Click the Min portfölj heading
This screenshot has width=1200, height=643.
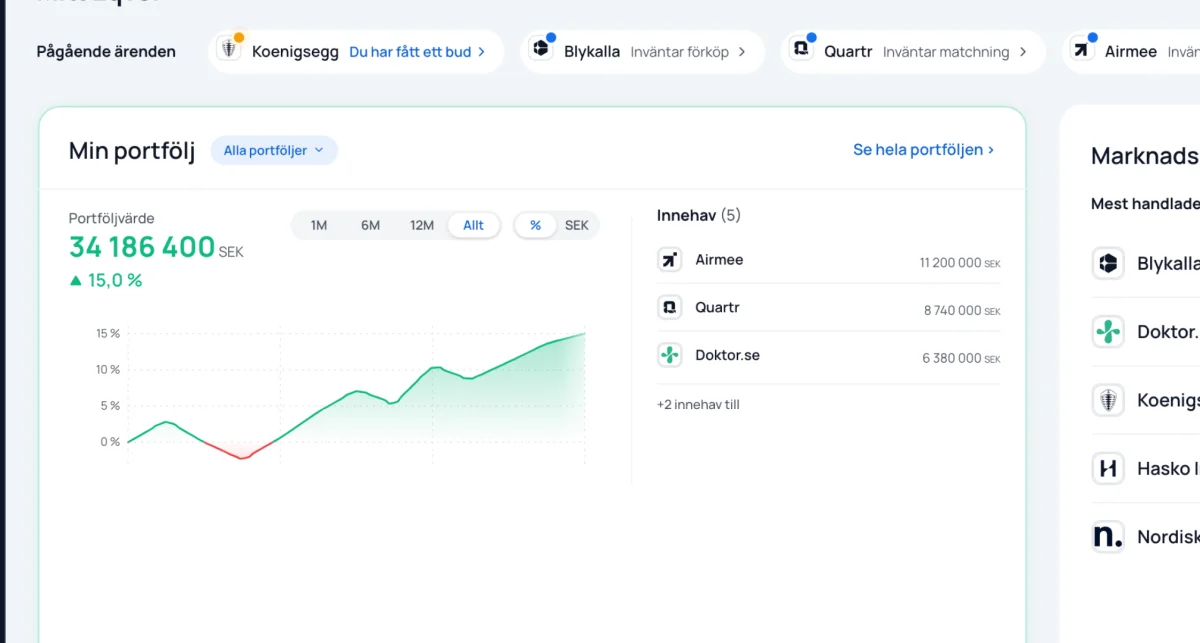pyautogui.click(x=132, y=151)
